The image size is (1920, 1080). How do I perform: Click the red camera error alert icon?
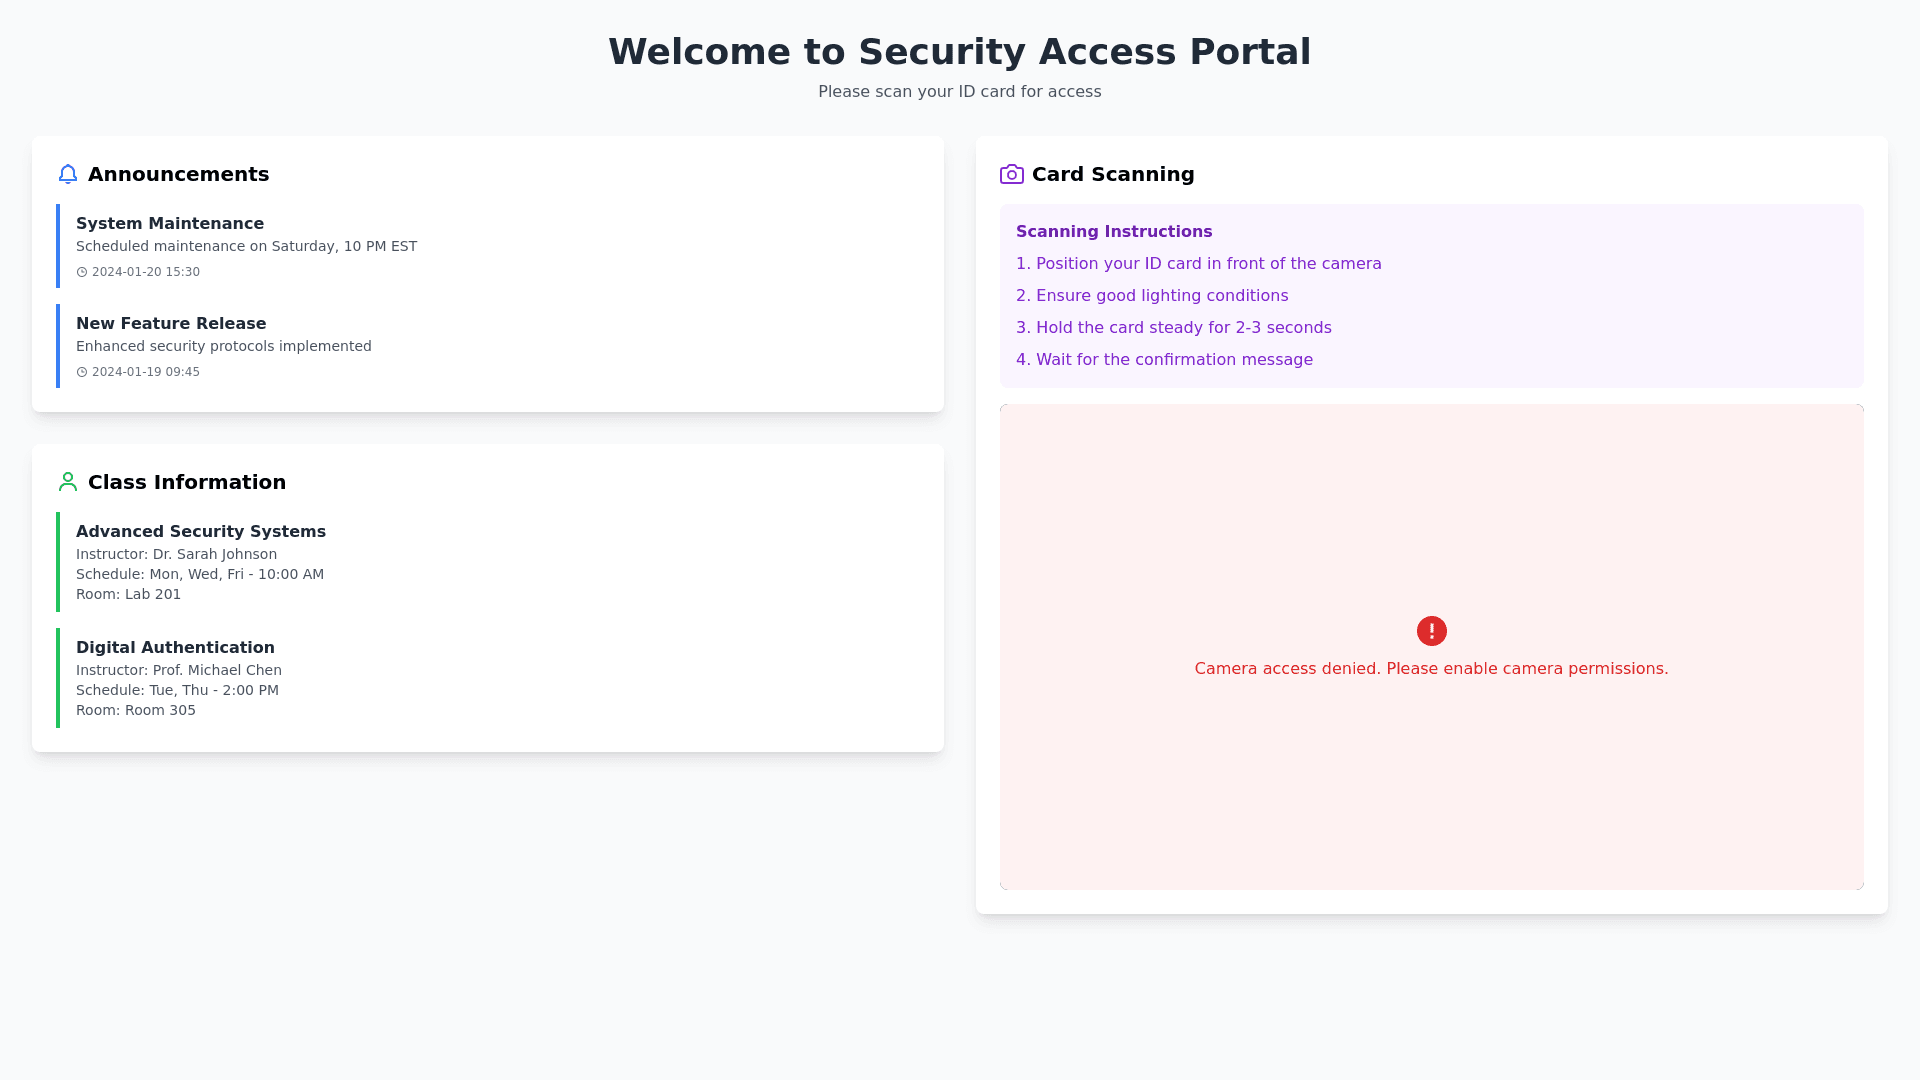tap(1431, 631)
